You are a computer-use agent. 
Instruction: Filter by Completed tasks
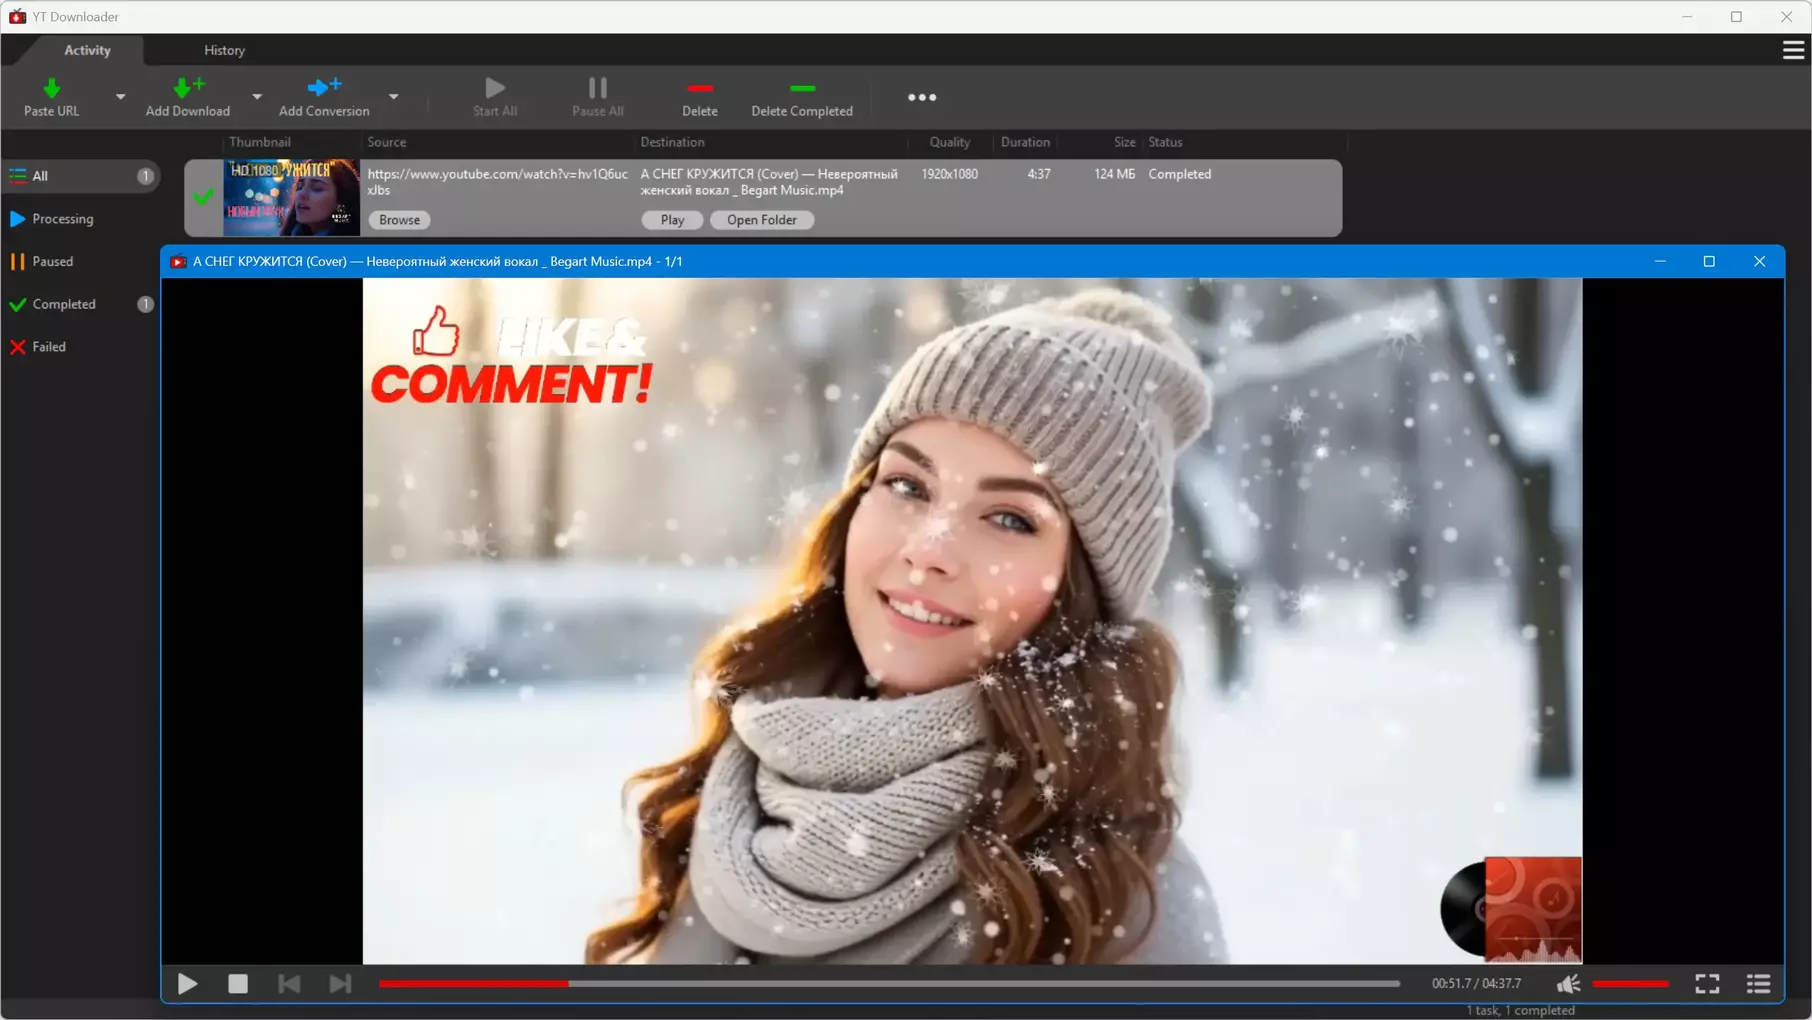coord(81,304)
